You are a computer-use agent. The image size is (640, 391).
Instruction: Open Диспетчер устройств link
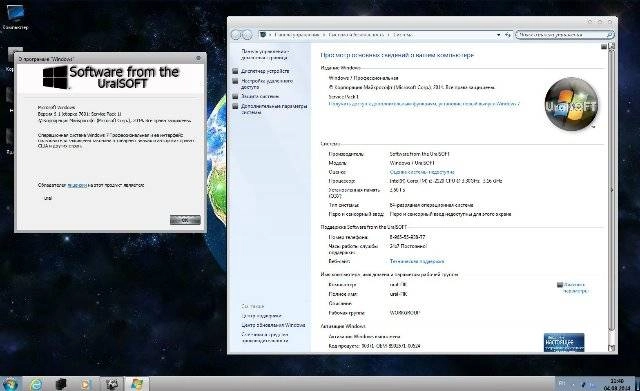coord(265,71)
